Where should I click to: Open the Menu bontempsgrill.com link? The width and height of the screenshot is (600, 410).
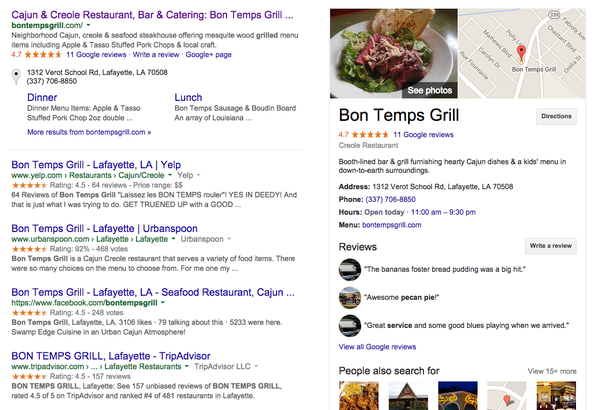391,225
